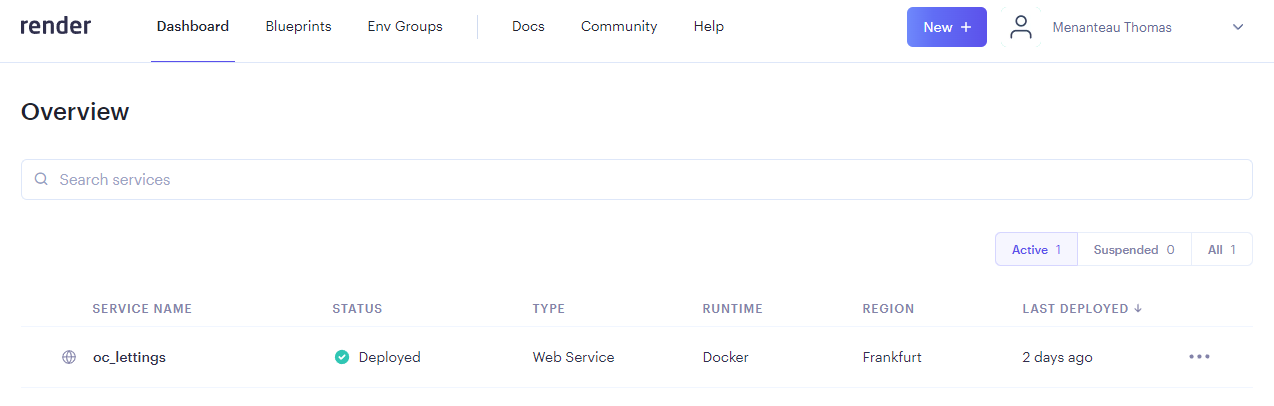Open the Env Groups tab
1274x406 pixels.
[405, 27]
